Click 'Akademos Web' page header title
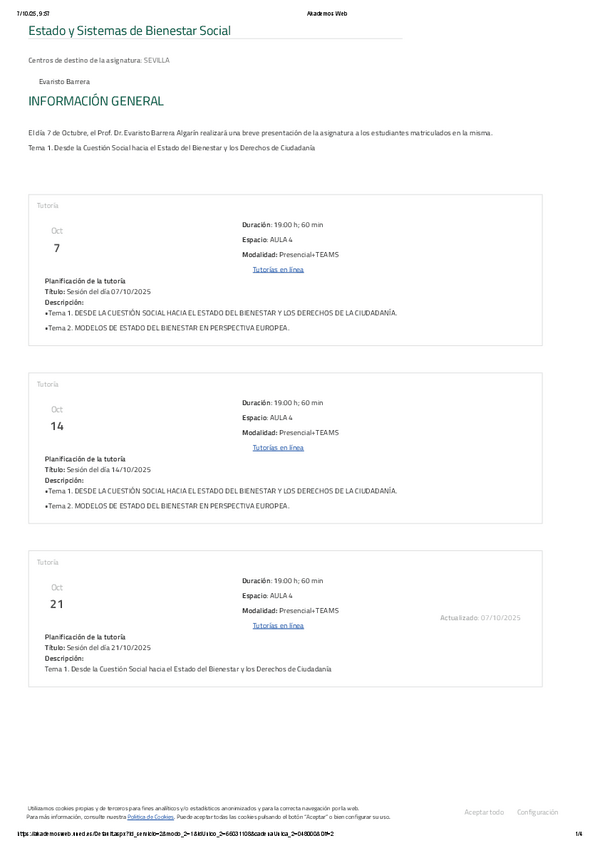600x848 pixels. tap(327, 15)
